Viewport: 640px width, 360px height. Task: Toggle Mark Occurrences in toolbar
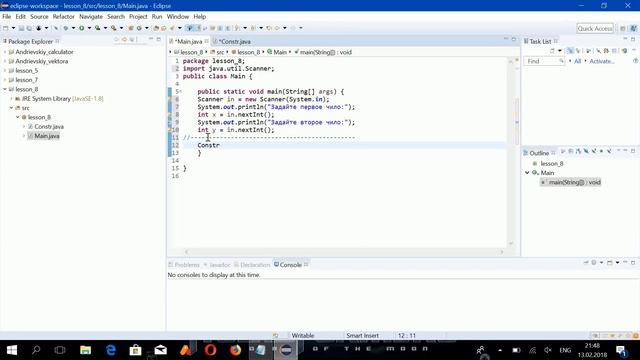[198, 28]
